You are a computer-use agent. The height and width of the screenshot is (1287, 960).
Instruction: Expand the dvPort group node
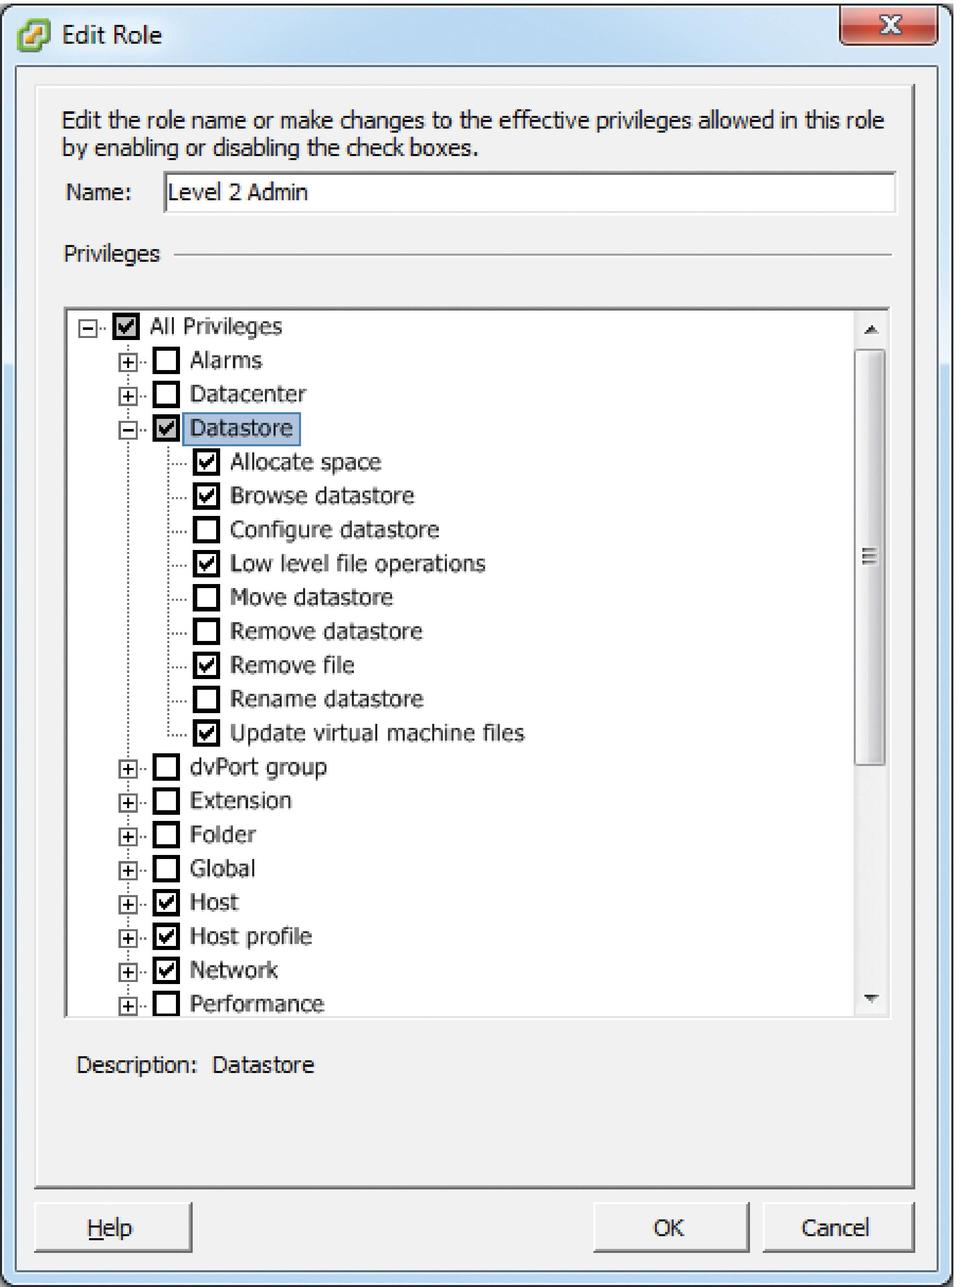pyautogui.click(x=128, y=768)
